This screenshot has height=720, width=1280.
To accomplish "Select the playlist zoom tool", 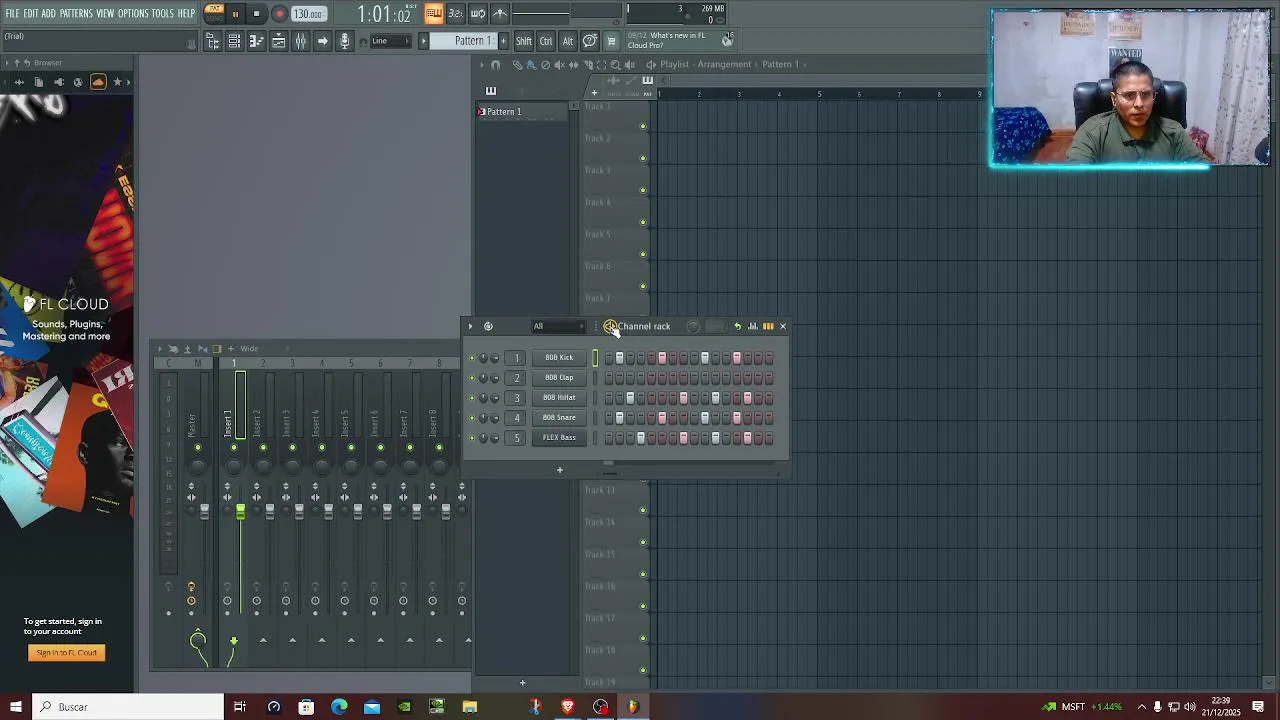I will pos(615,64).
